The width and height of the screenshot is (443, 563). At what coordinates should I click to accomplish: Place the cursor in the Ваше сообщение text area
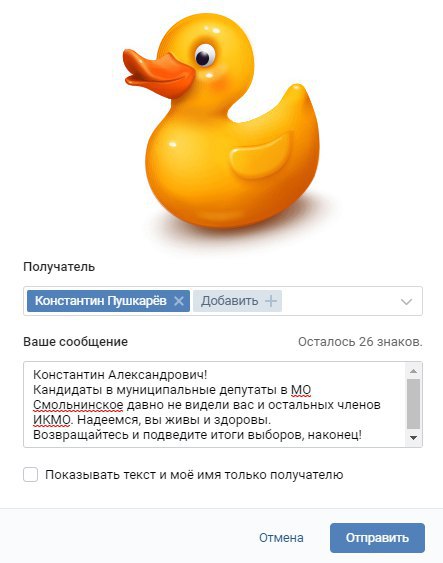coord(214,404)
